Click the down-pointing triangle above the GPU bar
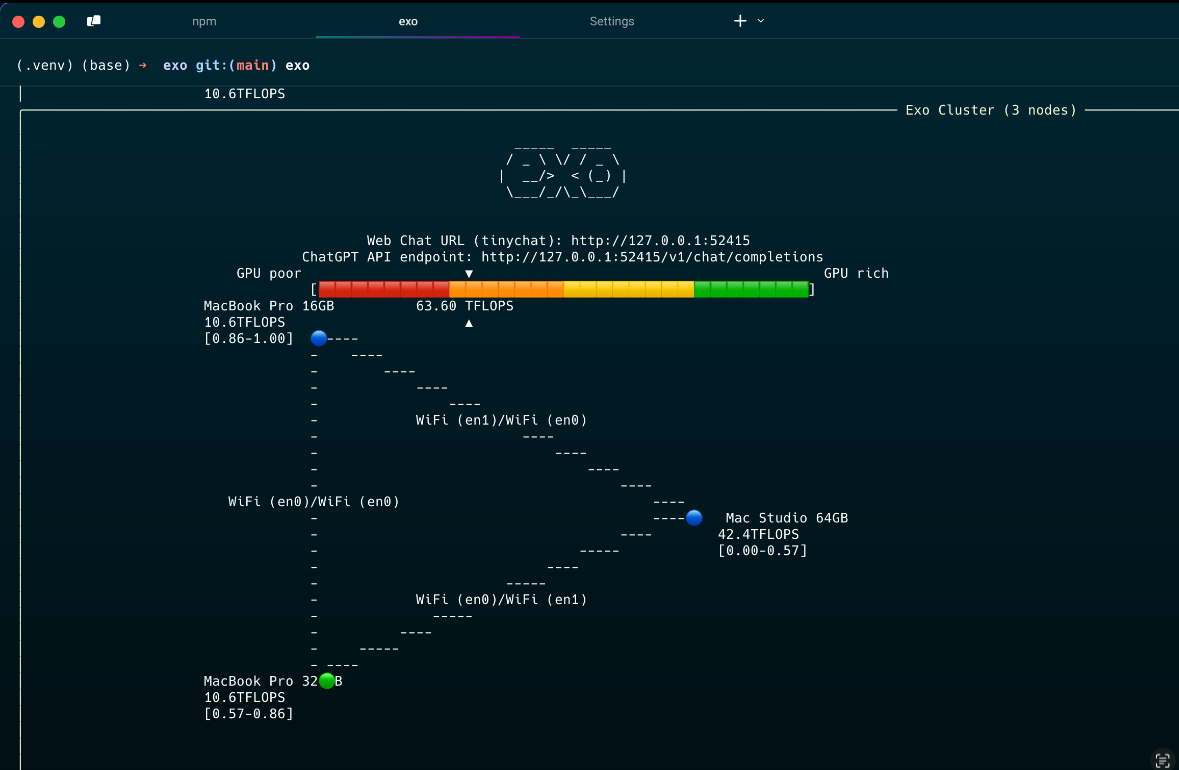 469,273
